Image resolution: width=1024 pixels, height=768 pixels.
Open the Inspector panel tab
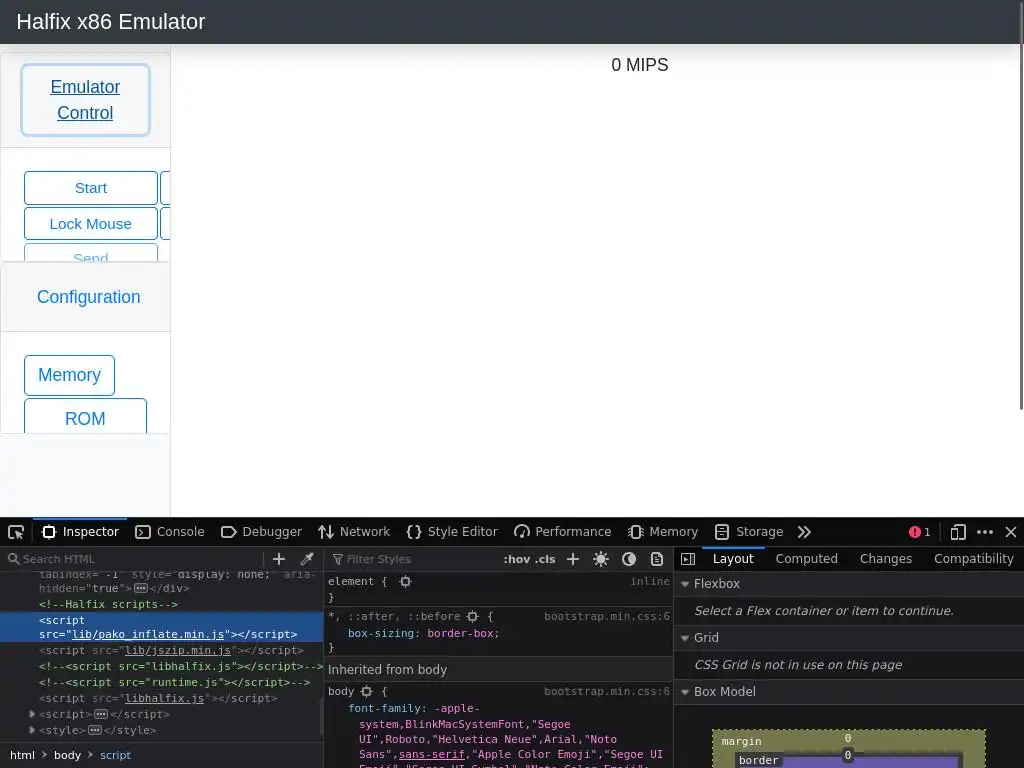(81, 532)
